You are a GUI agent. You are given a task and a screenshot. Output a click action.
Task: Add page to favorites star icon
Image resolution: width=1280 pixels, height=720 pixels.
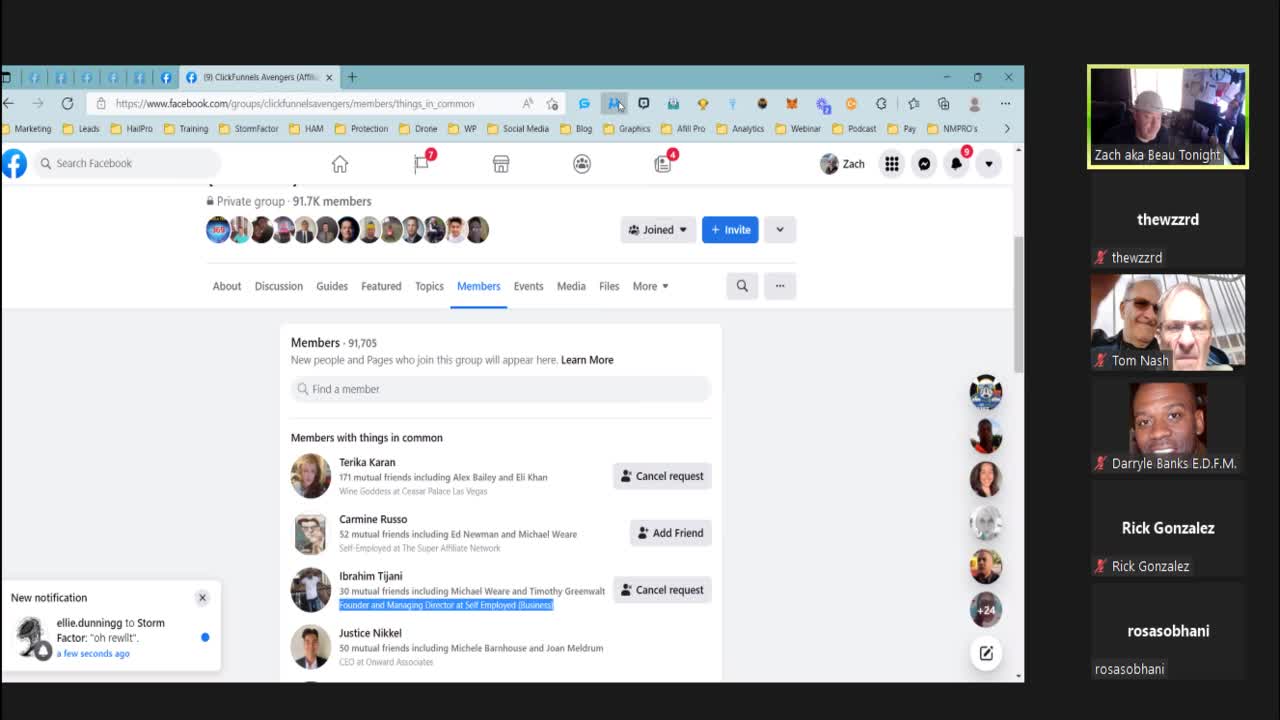click(x=552, y=104)
